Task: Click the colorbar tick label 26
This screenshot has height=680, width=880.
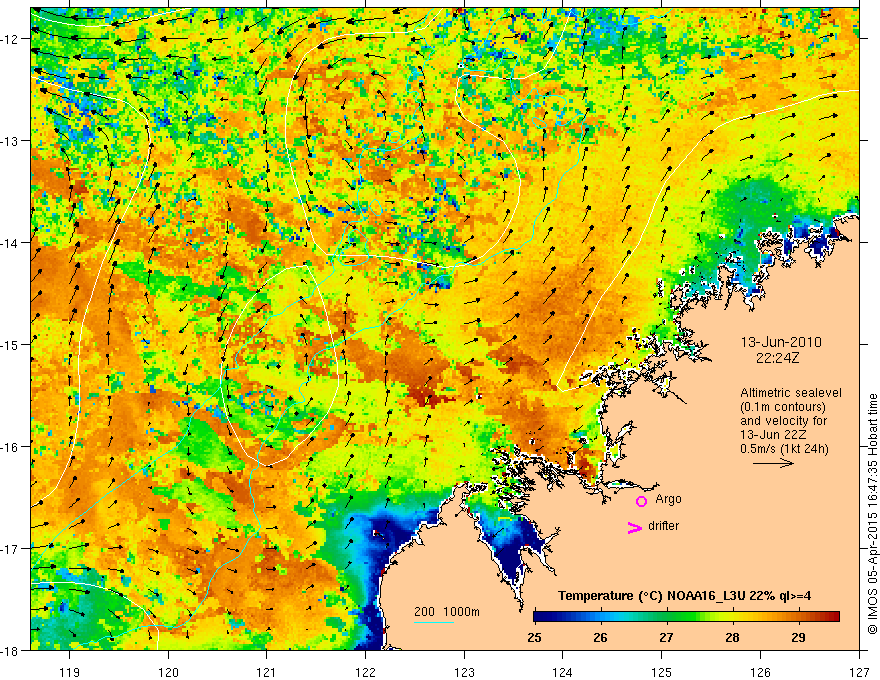Action: click(x=601, y=637)
